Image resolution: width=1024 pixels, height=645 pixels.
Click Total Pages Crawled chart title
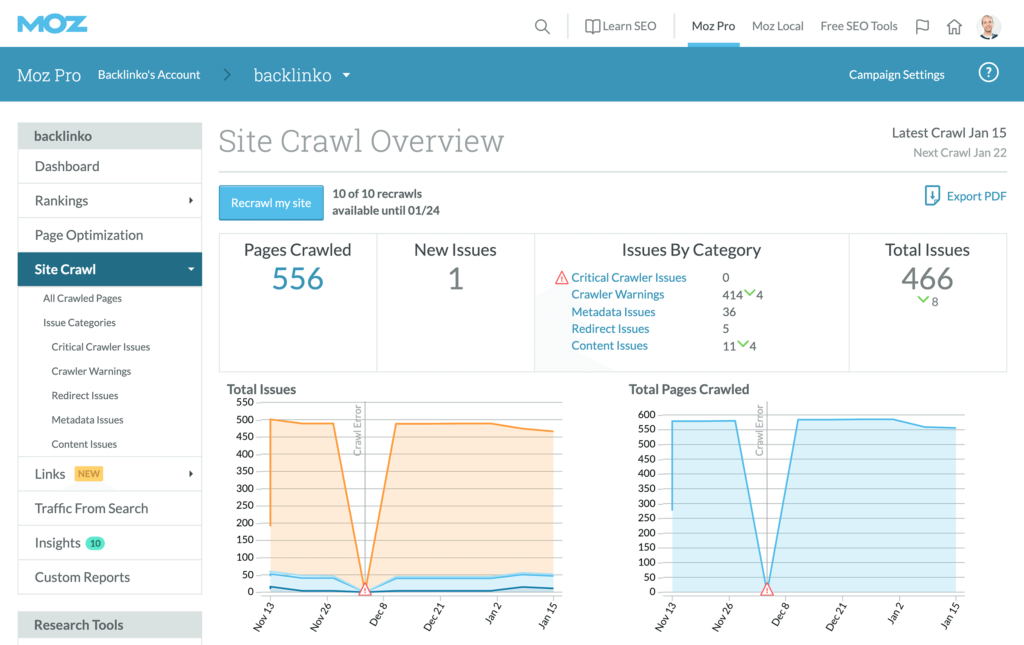(688, 390)
